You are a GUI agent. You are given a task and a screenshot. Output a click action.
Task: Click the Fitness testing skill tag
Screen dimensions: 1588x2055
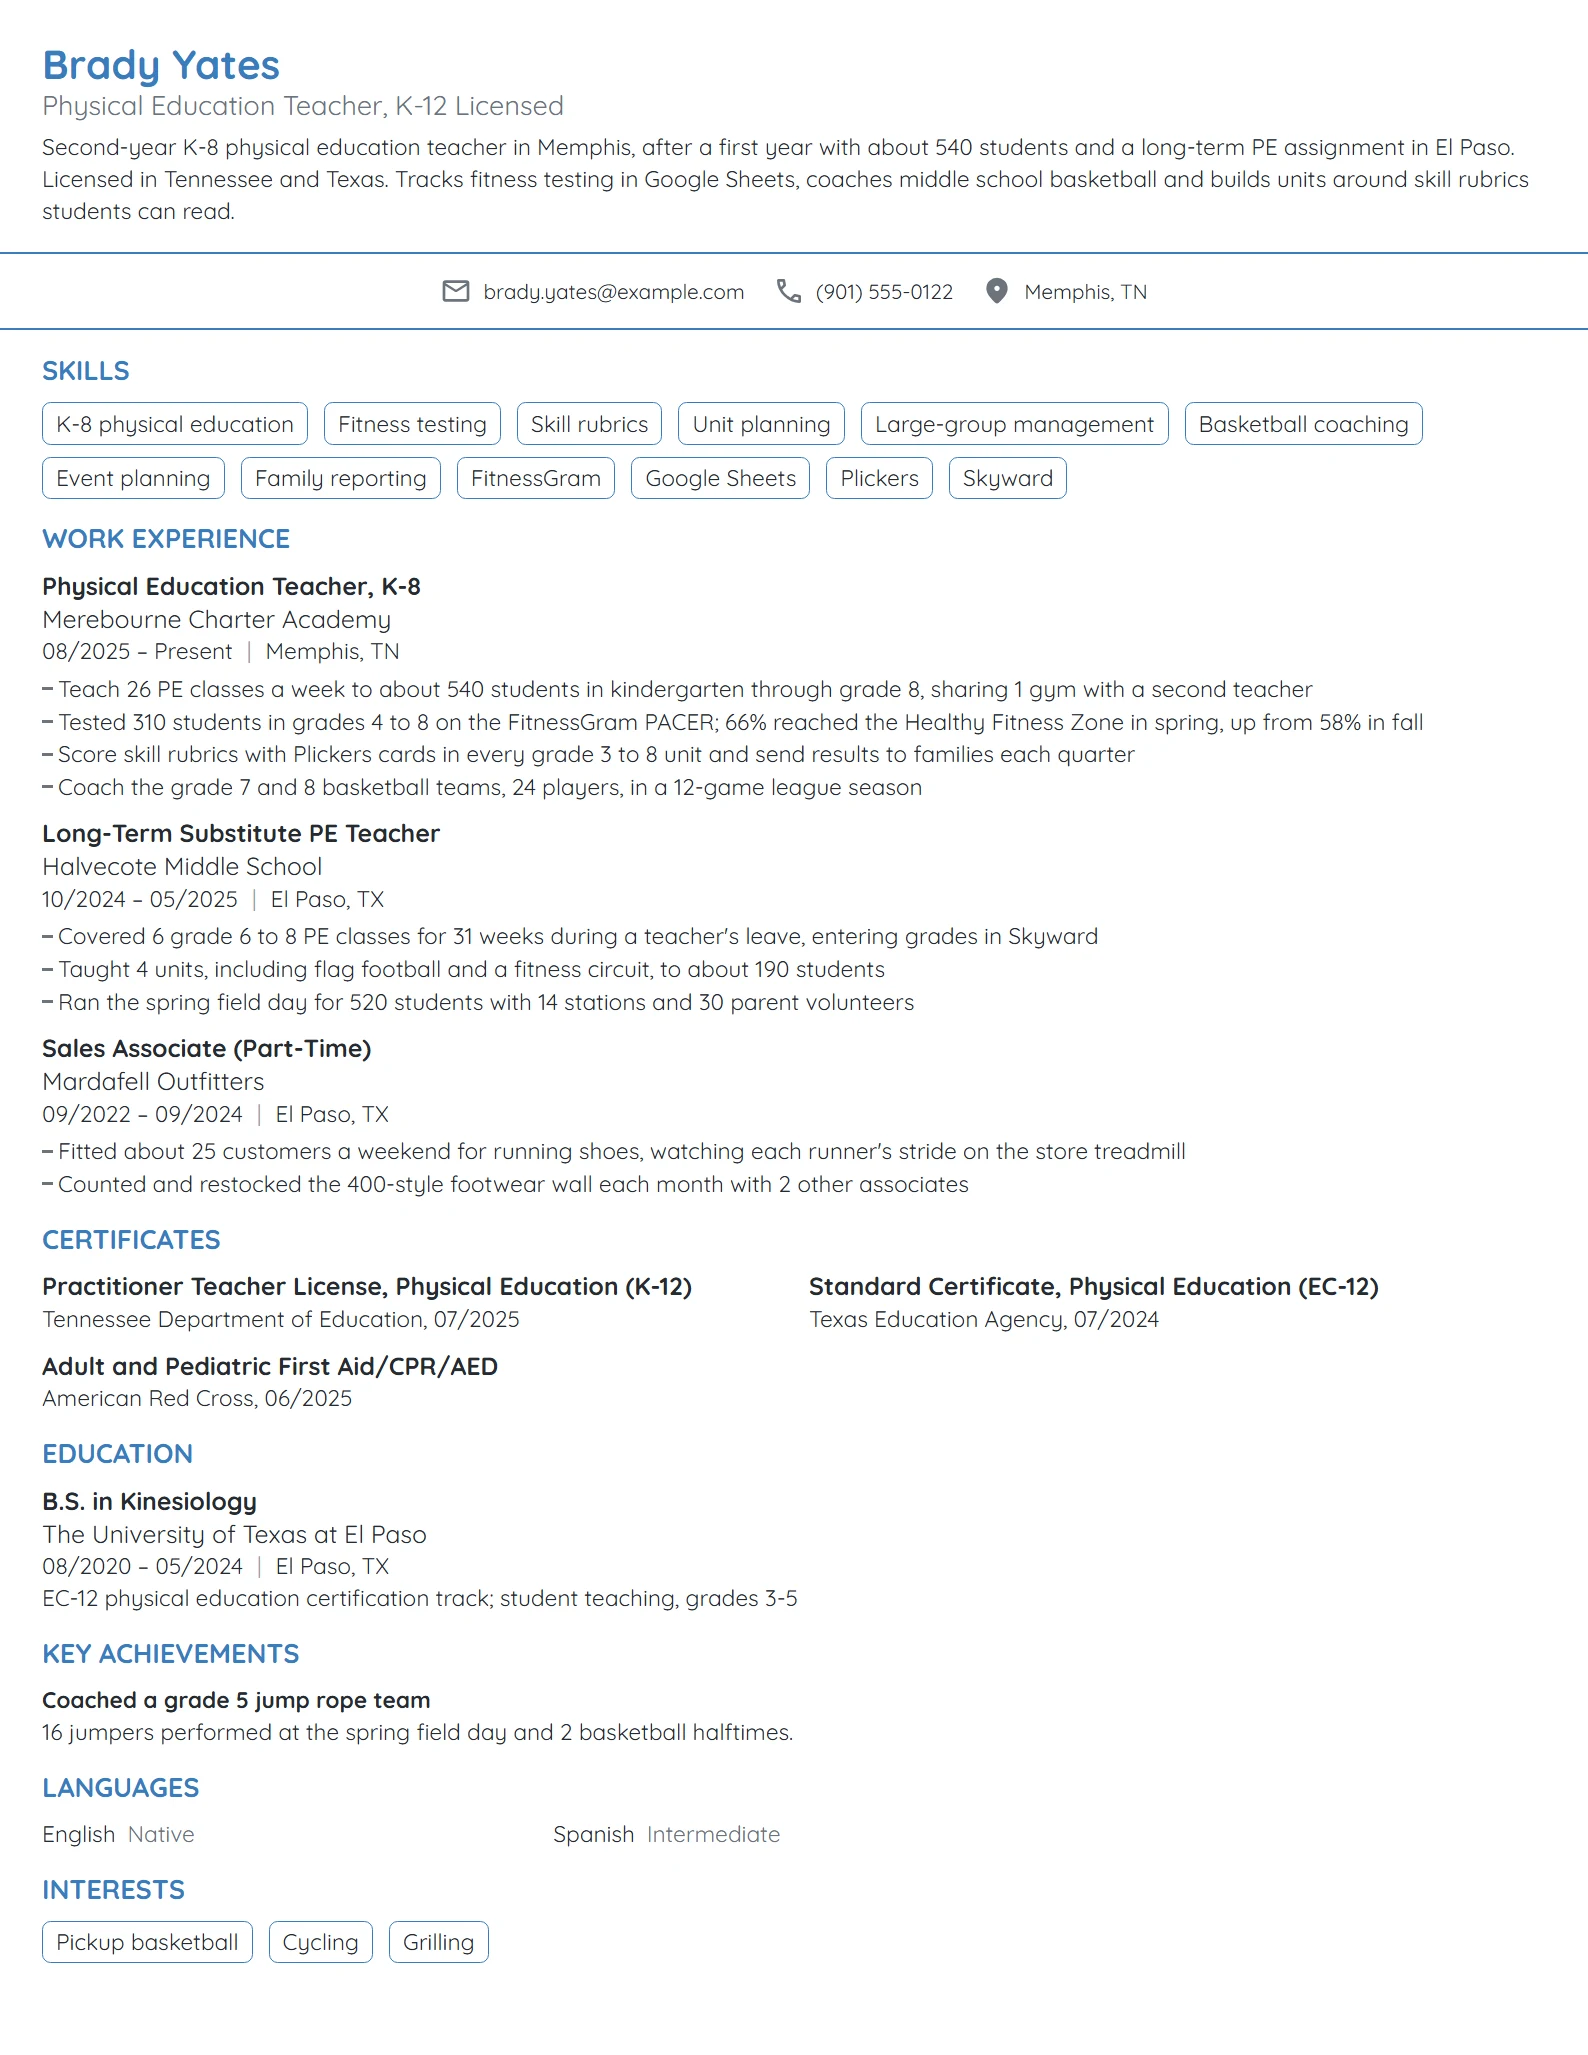(x=412, y=424)
